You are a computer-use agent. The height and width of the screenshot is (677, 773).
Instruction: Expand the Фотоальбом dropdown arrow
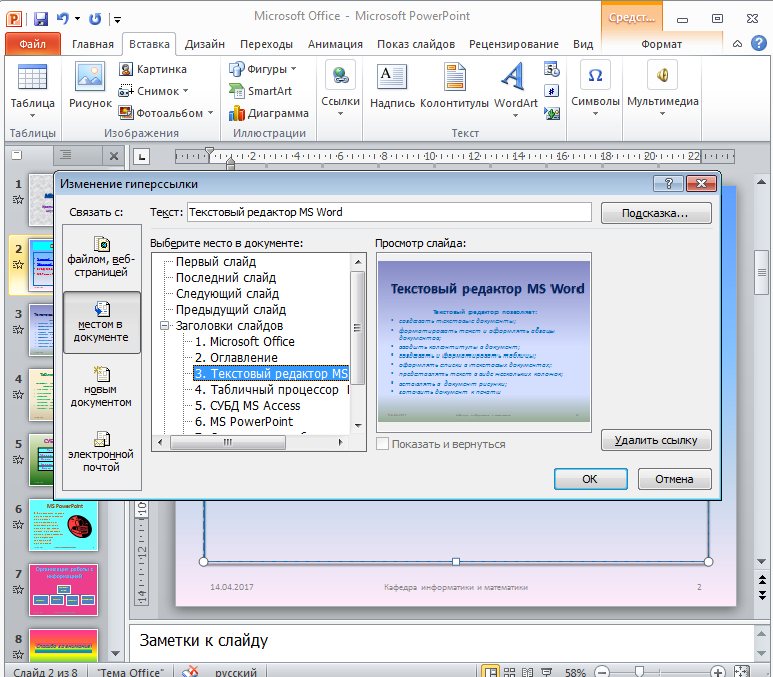click(211, 113)
